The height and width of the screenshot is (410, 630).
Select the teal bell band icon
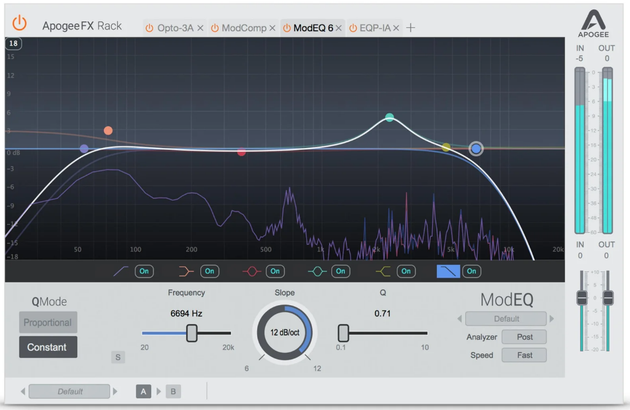[317, 271]
